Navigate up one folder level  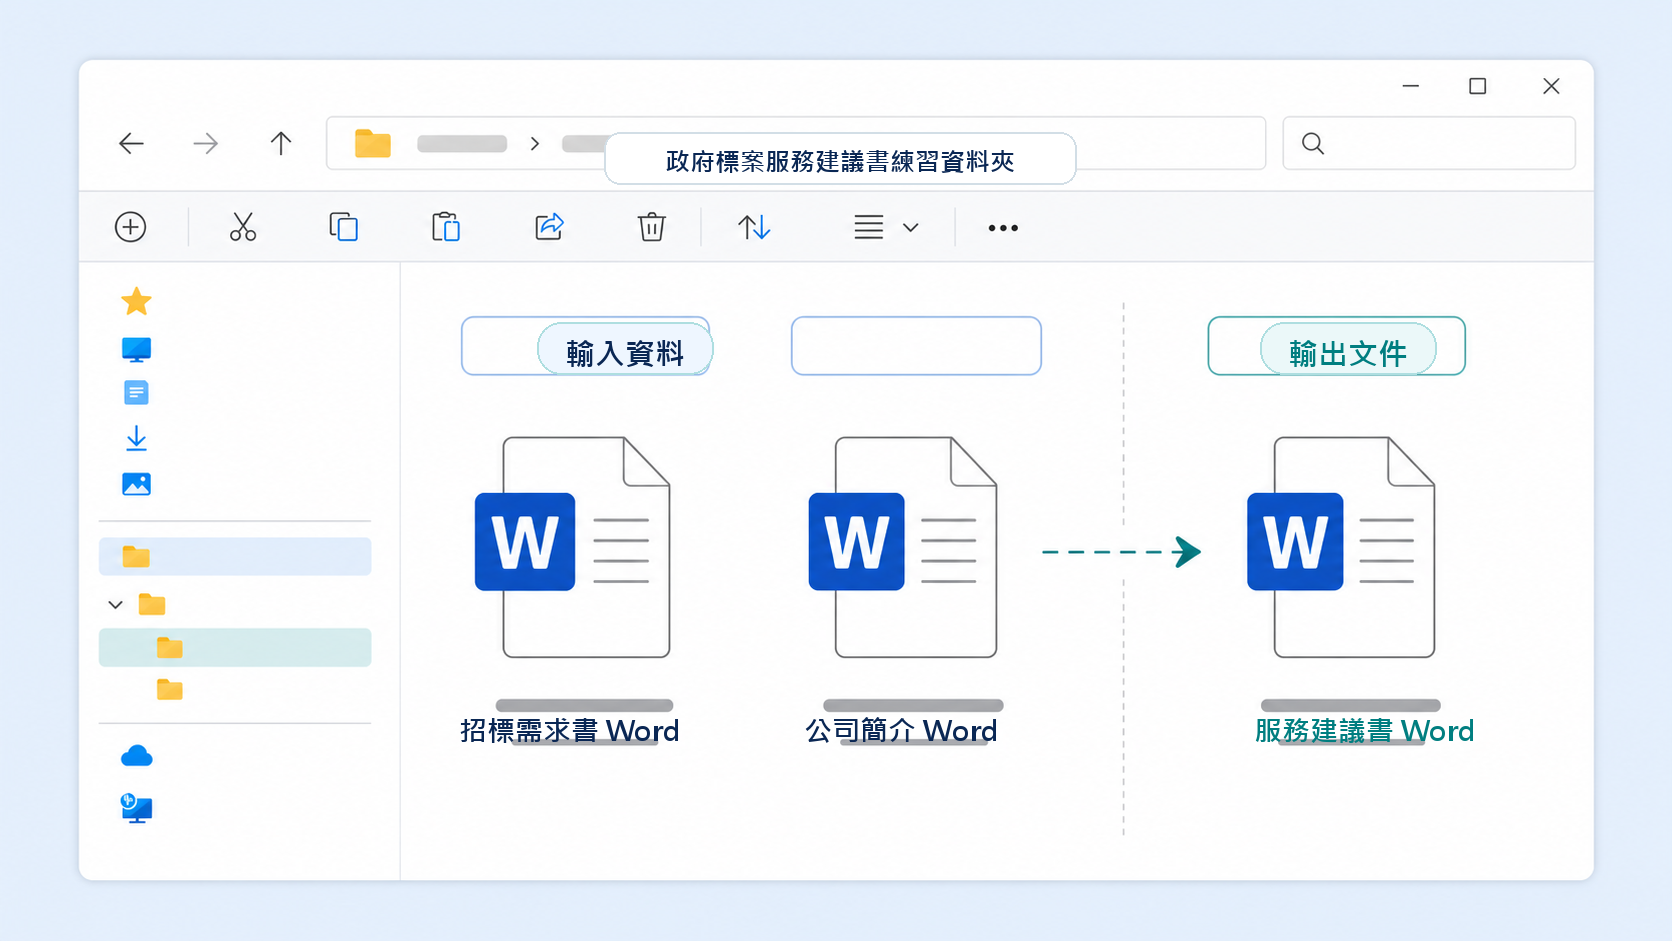[281, 144]
